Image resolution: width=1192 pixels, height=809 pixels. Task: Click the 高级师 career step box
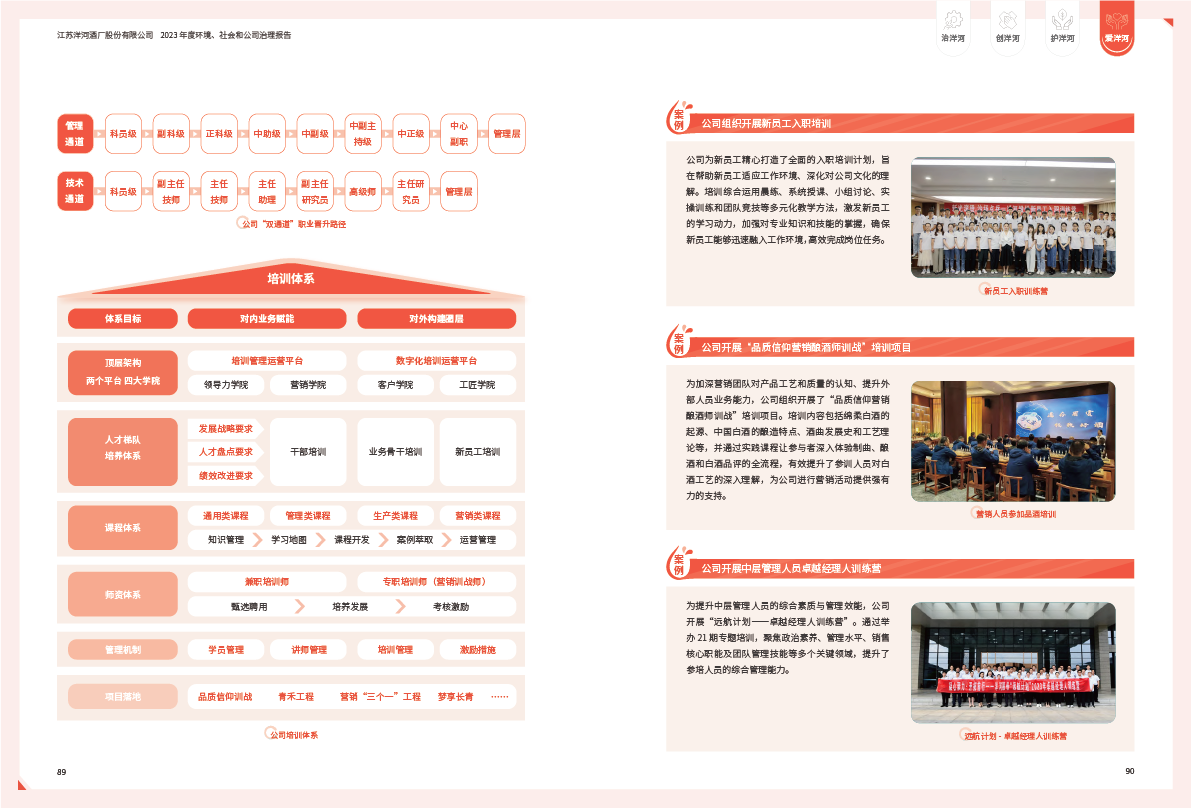click(362, 191)
